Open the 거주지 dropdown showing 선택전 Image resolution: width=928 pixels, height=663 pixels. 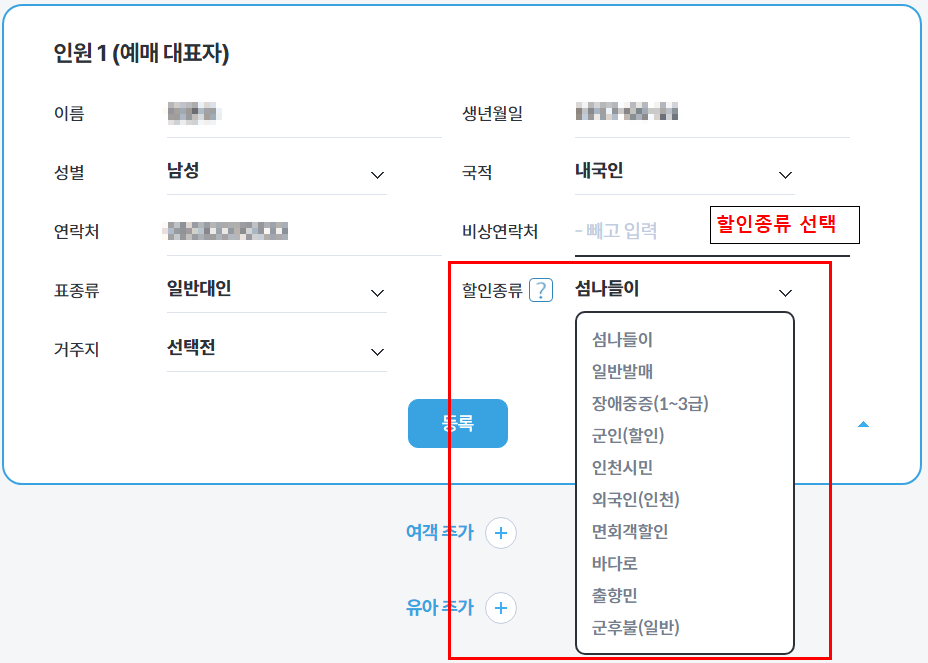click(377, 351)
